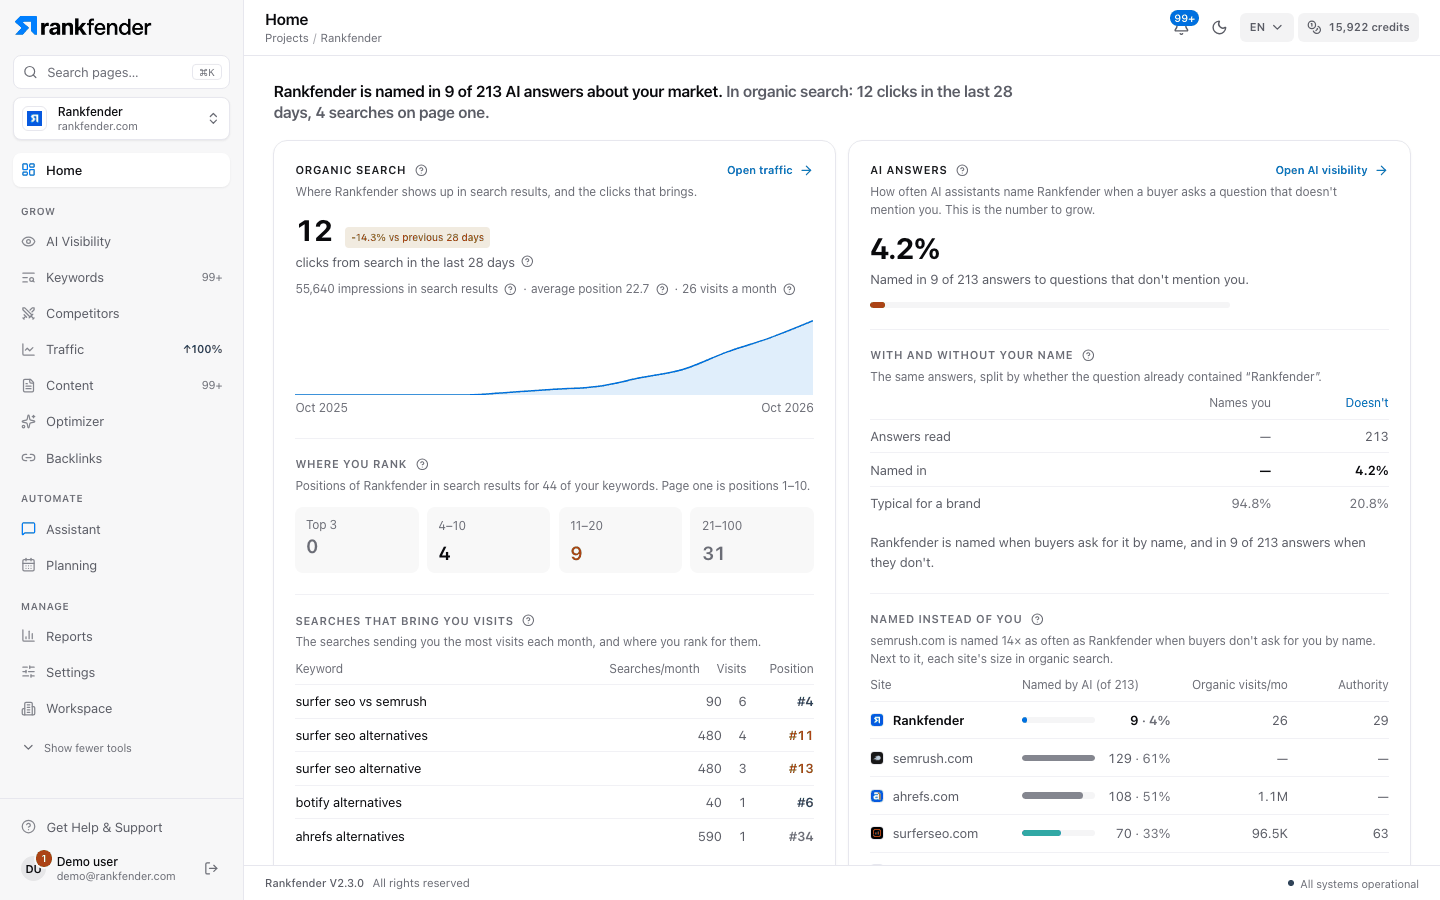The image size is (1440, 900).
Task: Follow the Open traffic link
Action: [x=769, y=171]
